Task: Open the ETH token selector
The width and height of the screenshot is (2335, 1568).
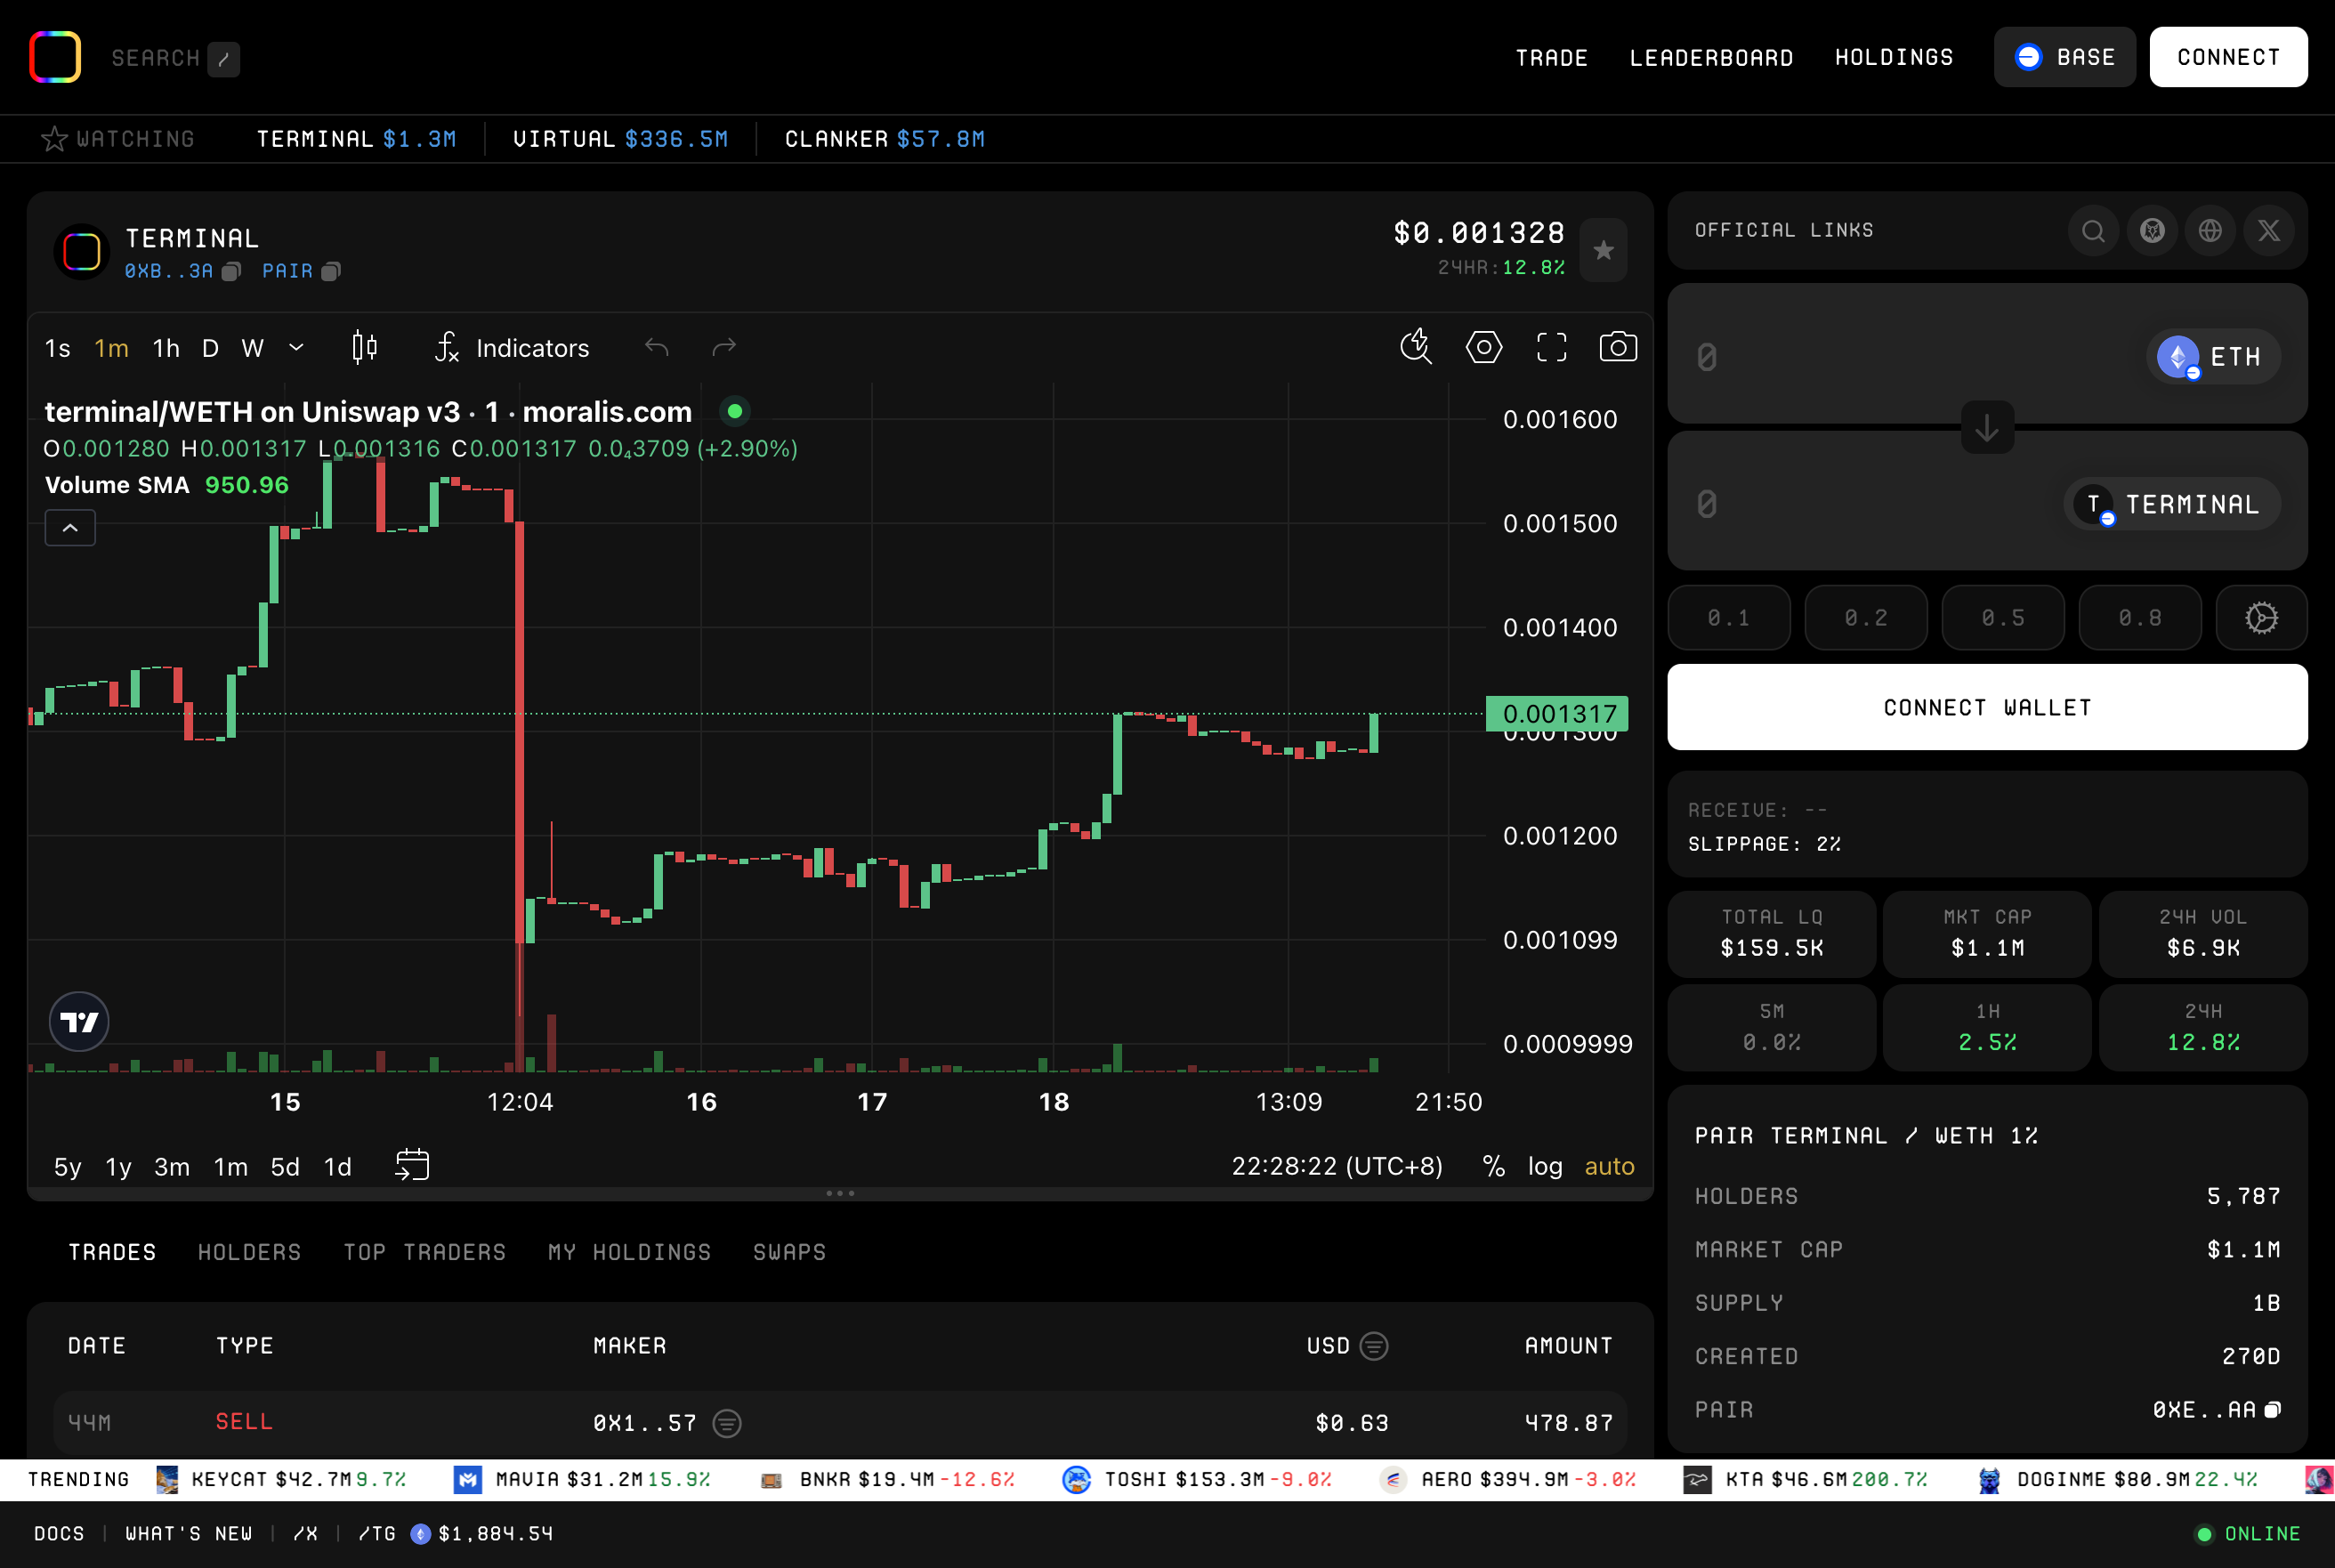Action: [2212, 357]
